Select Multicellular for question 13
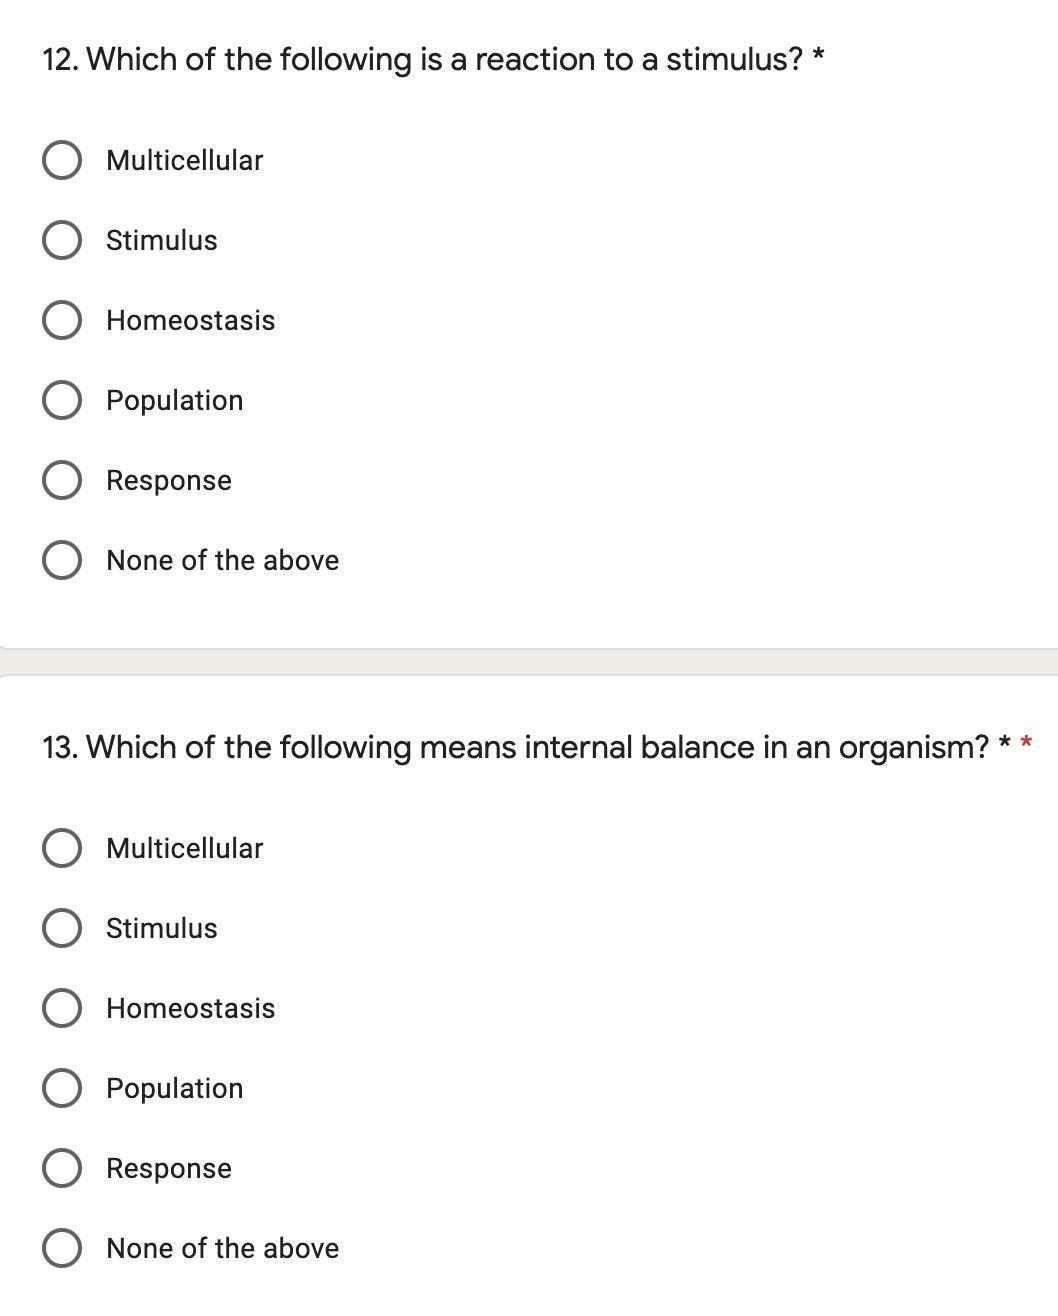This screenshot has width=1058, height=1316. [x=62, y=848]
